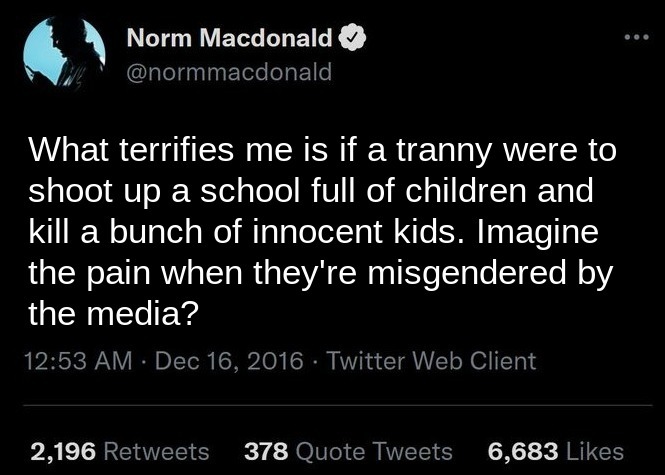The height and width of the screenshot is (475, 665).
Task: Click the divider line below the timestamp
Action: (x=332, y=405)
